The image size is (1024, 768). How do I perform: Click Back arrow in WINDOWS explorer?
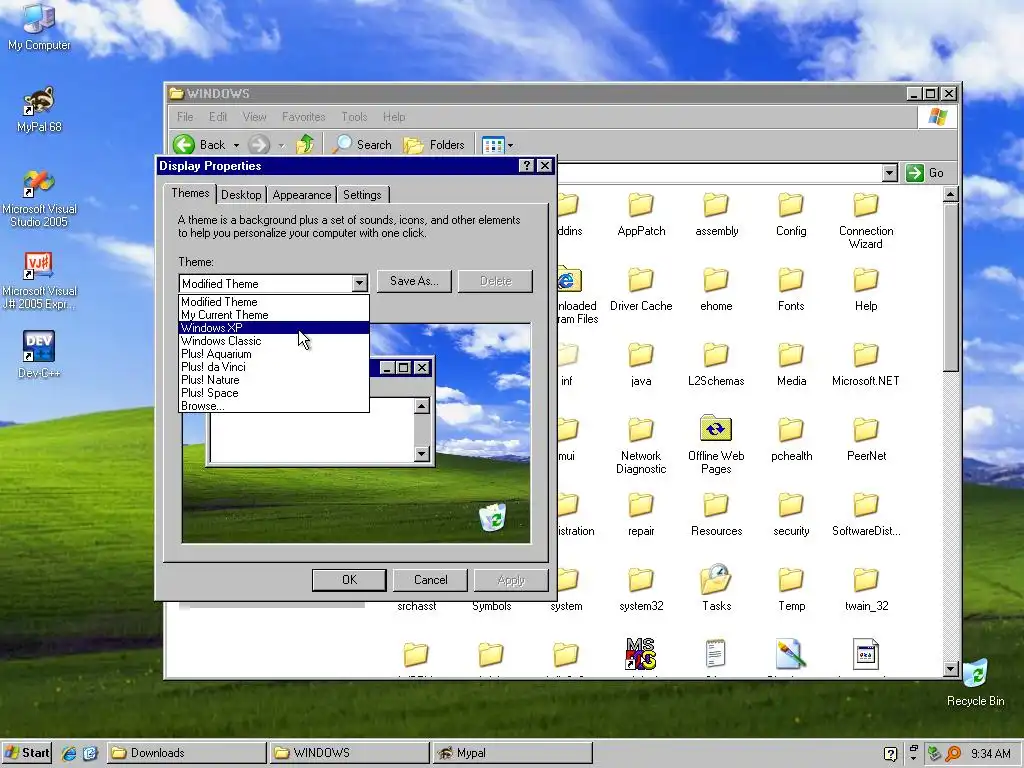coord(185,144)
